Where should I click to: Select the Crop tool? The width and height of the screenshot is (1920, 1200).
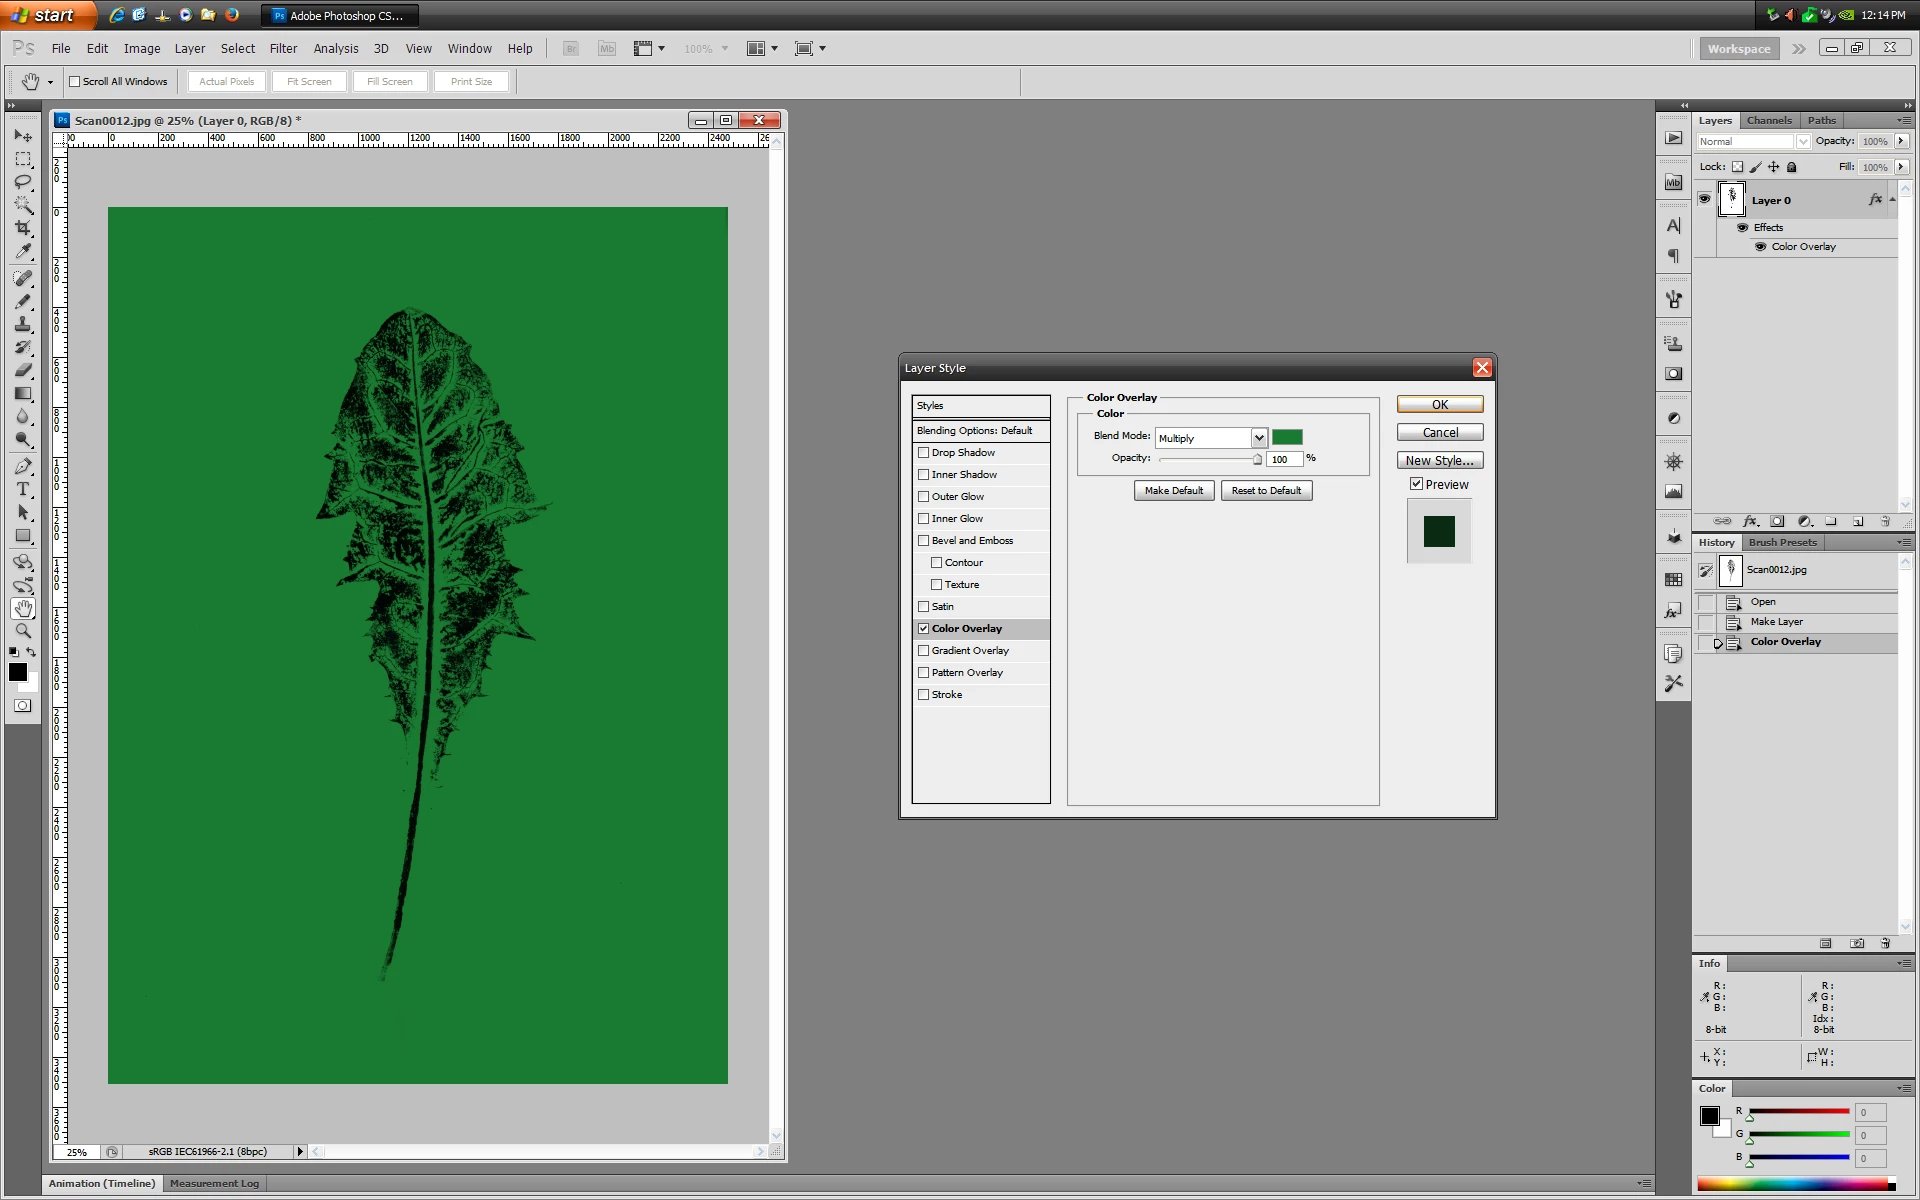pyautogui.click(x=23, y=228)
